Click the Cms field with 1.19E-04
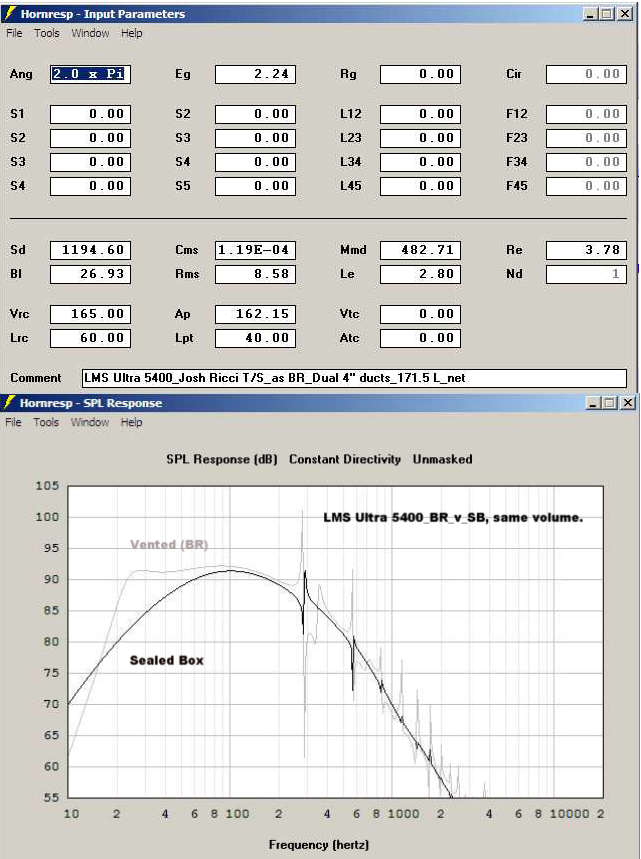Screen dimensions: 641x859 (x=255, y=250)
